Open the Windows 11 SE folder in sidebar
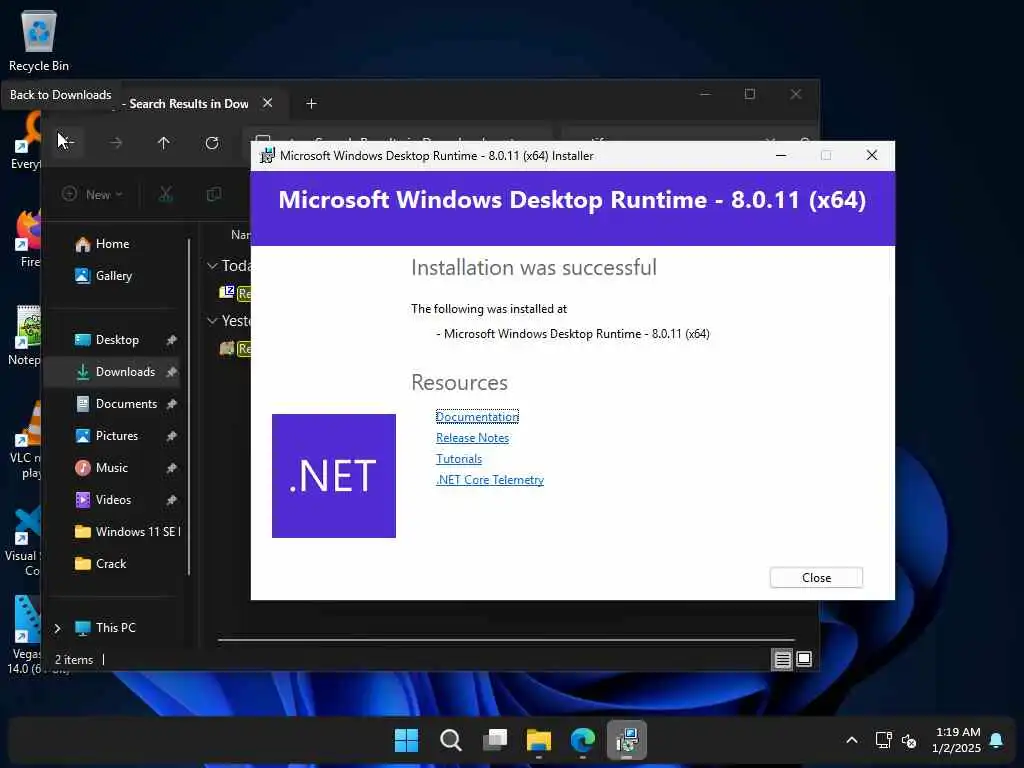 click(x=127, y=532)
